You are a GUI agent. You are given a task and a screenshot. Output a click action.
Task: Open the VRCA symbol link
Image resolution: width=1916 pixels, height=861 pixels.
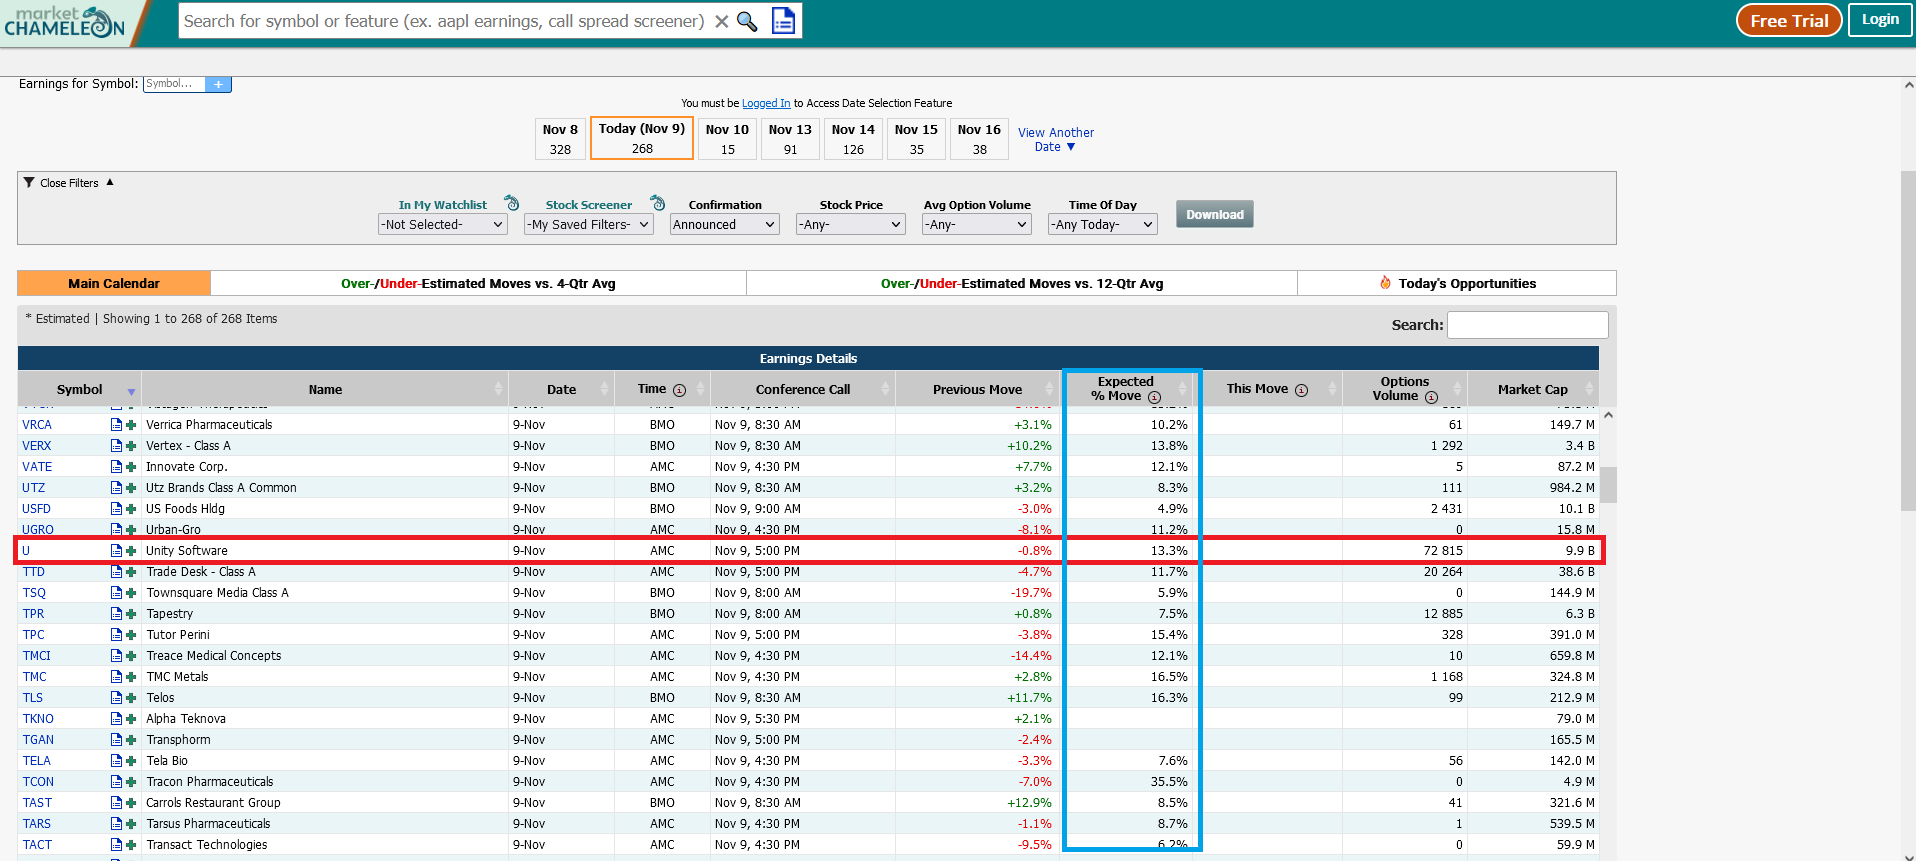(37, 425)
